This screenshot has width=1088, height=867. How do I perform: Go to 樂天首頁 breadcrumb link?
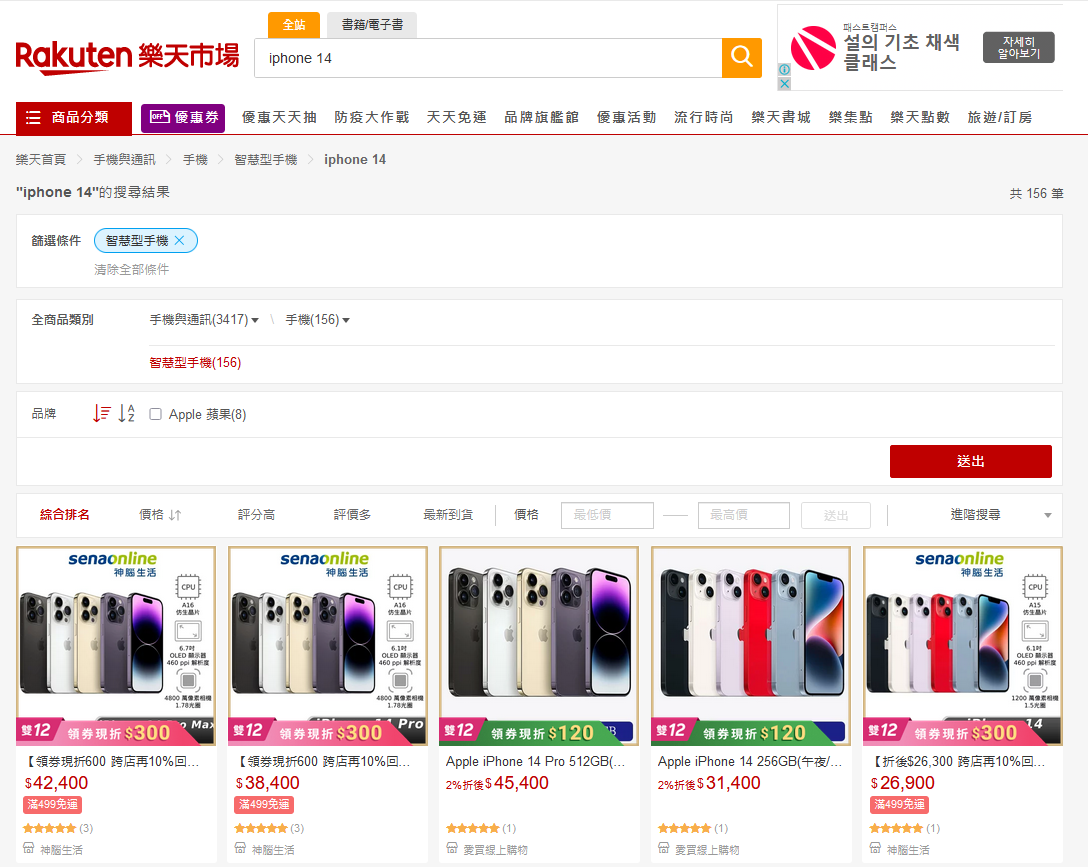(x=41, y=160)
